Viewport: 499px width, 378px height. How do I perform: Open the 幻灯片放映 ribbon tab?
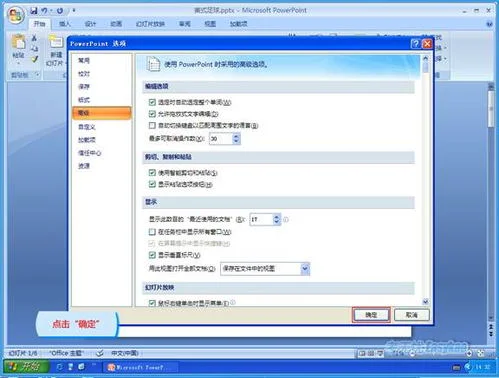[x=150, y=24]
